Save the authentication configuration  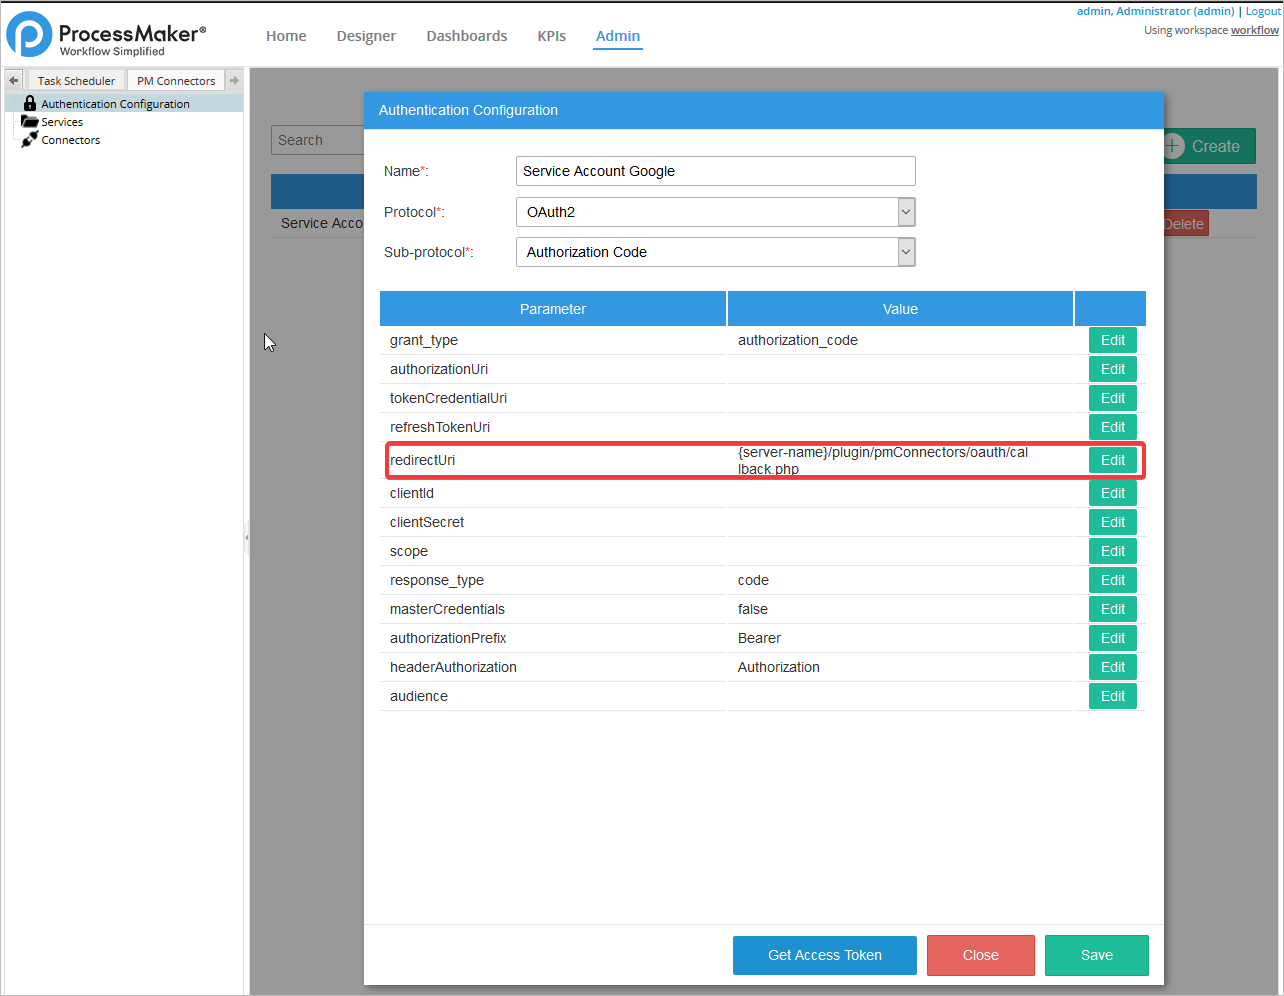(x=1096, y=955)
